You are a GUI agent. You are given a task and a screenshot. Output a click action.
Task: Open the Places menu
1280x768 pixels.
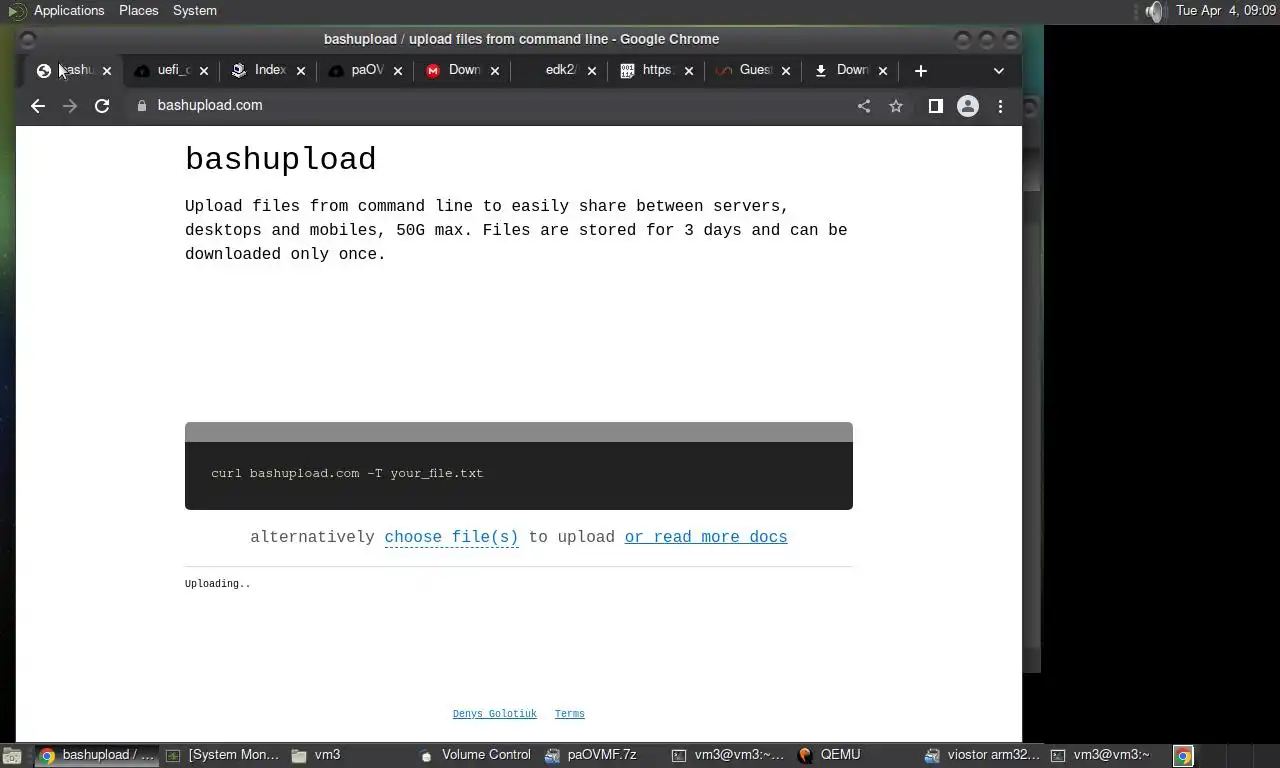[138, 10]
